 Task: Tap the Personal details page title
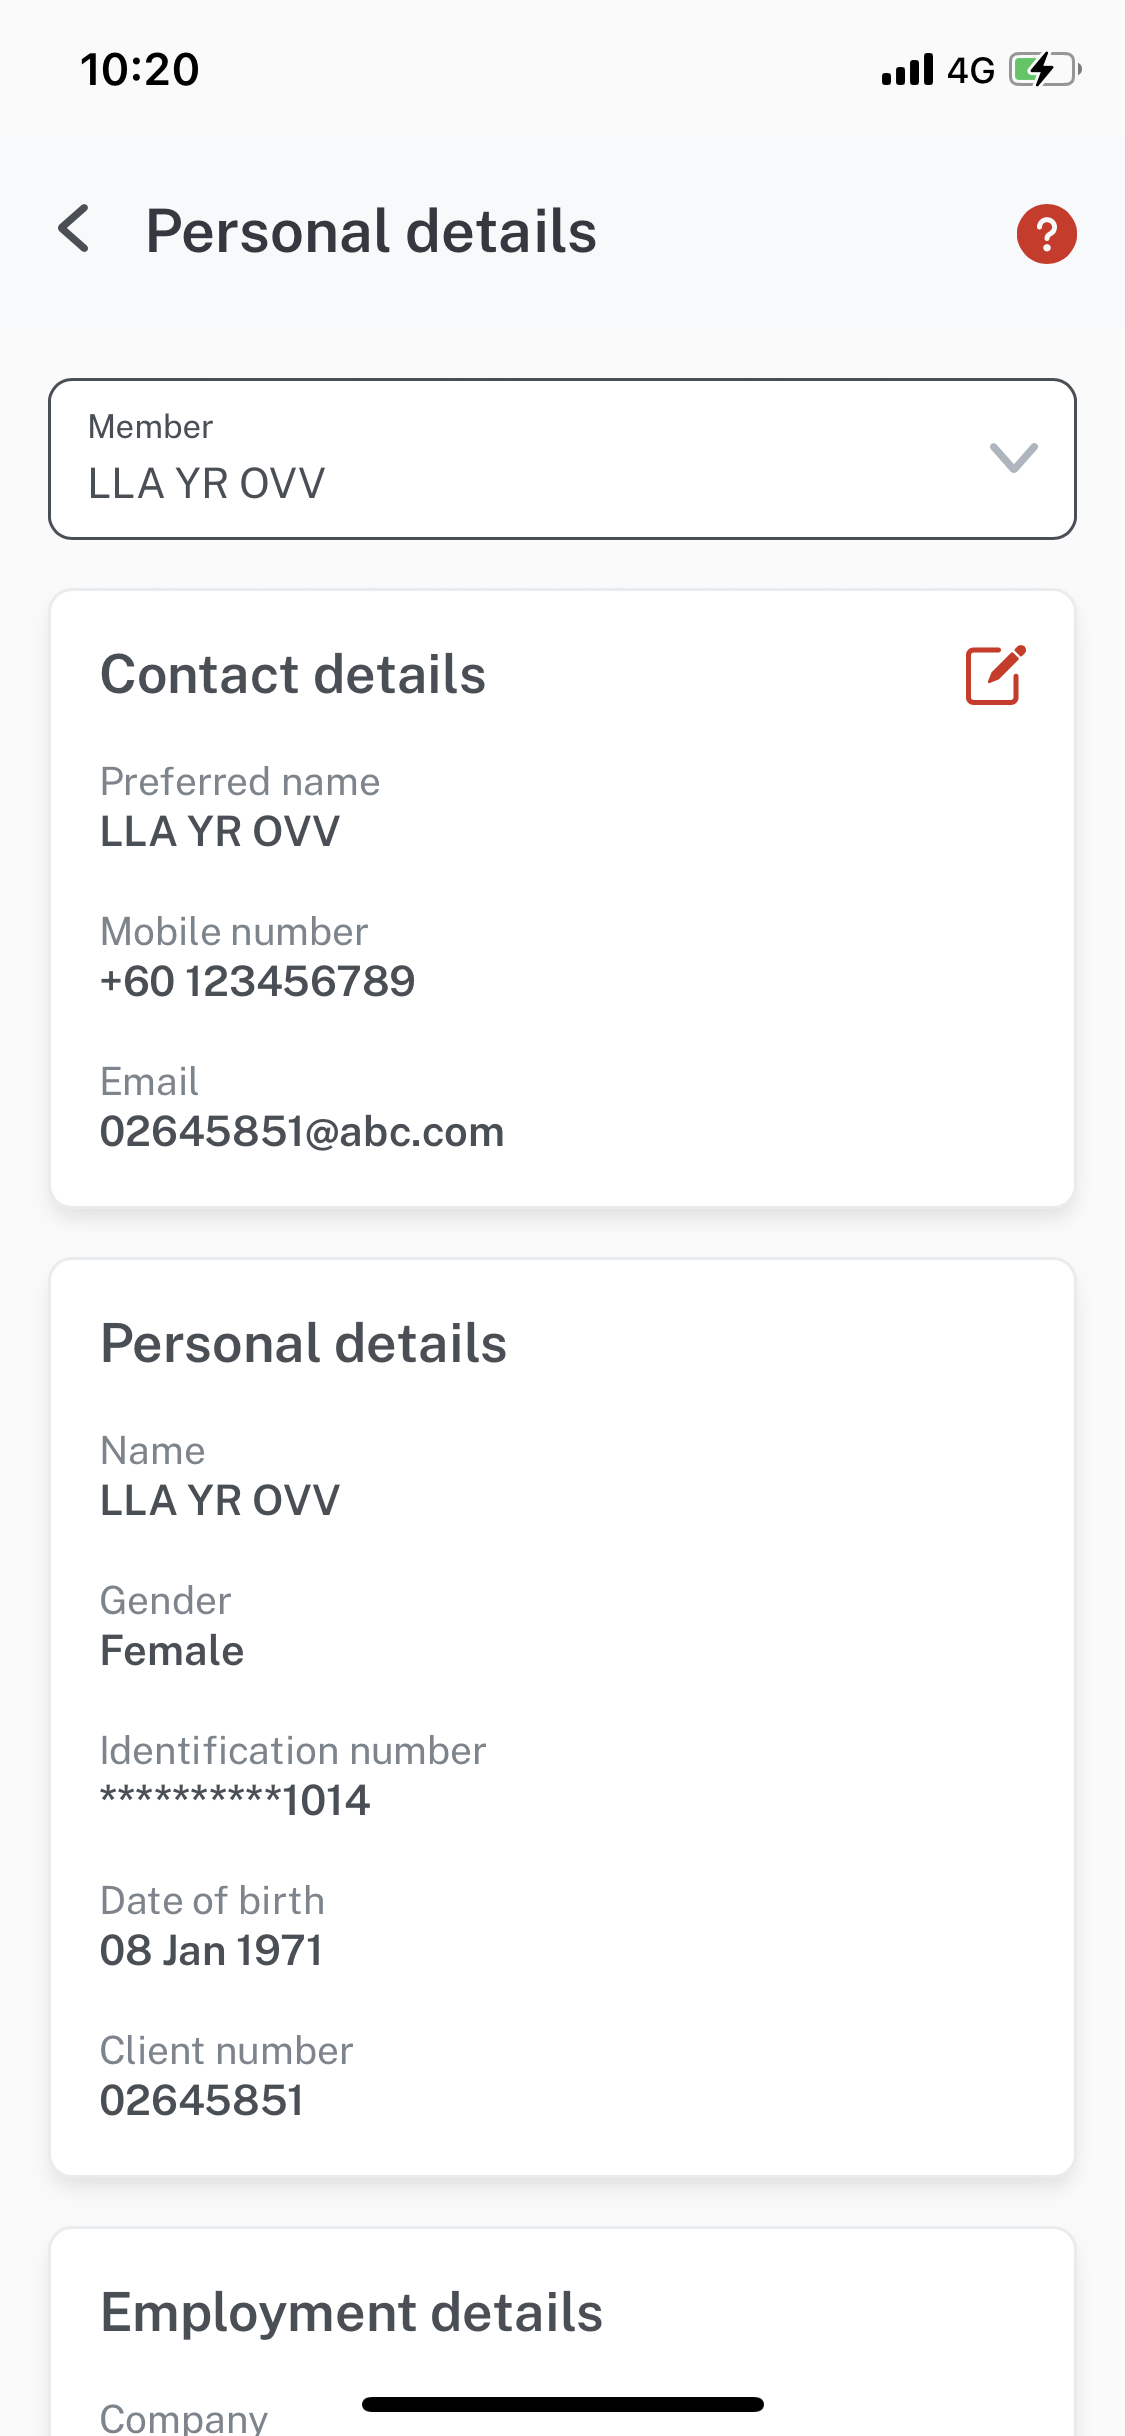[371, 232]
